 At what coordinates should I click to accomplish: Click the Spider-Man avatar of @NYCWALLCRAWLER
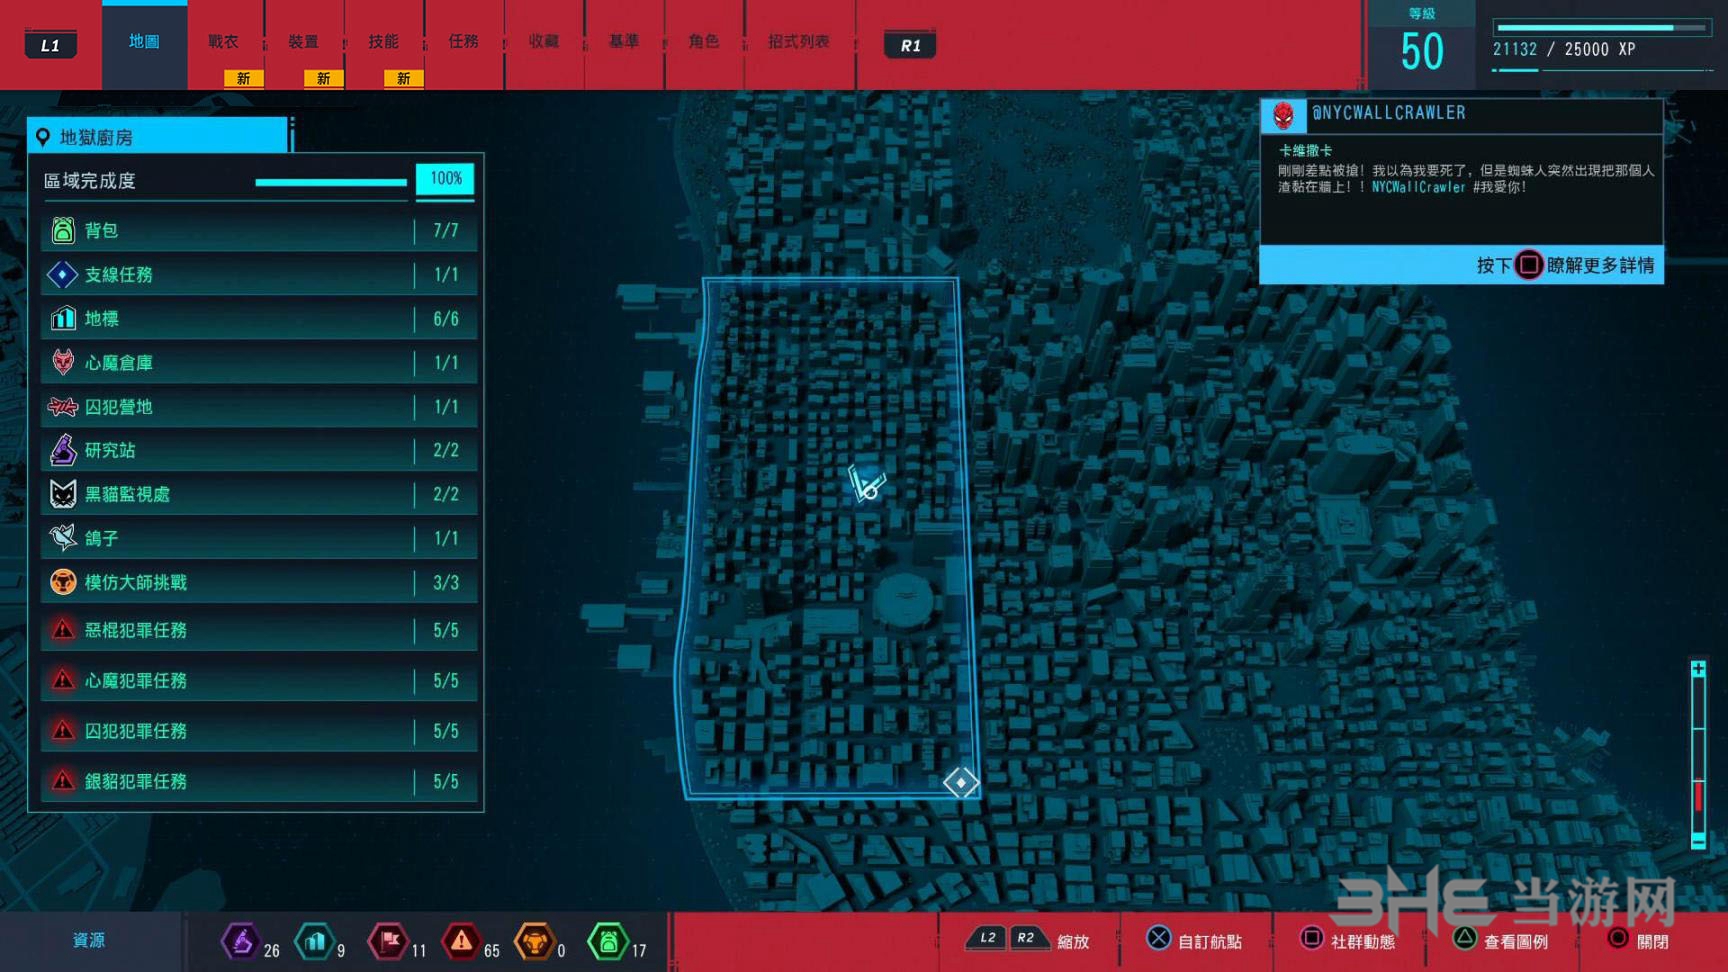coord(1283,116)
